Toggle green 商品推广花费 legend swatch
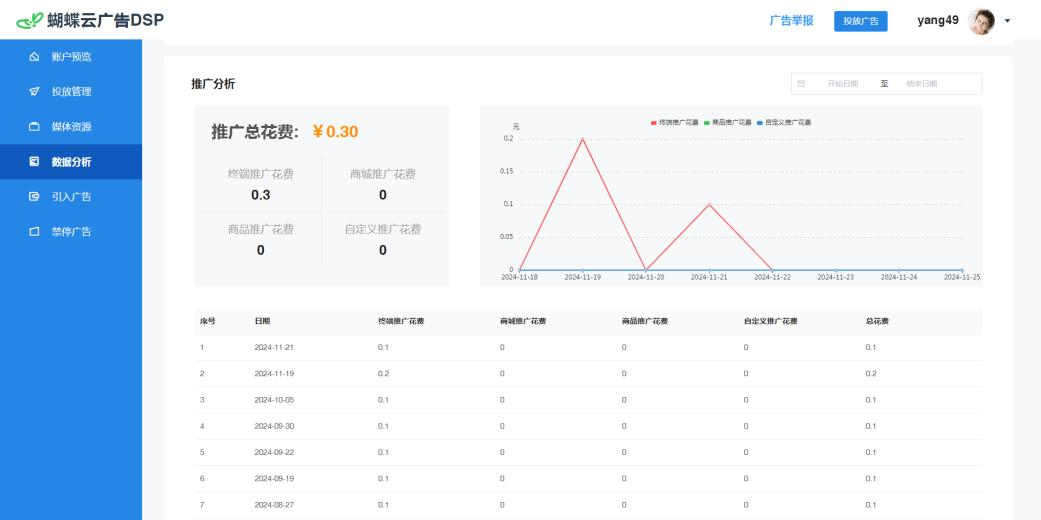The height and width of the screenshot is (520, 1041). 707,123
